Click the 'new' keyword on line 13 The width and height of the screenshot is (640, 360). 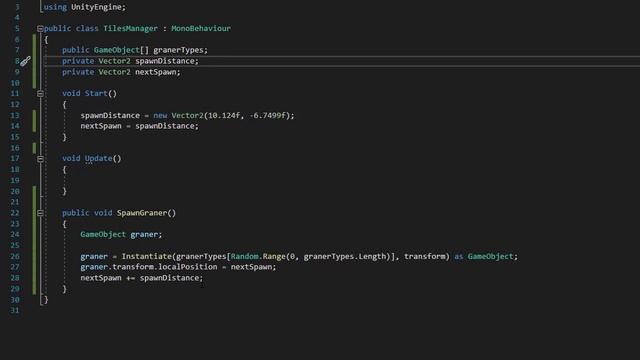[160, 115]
